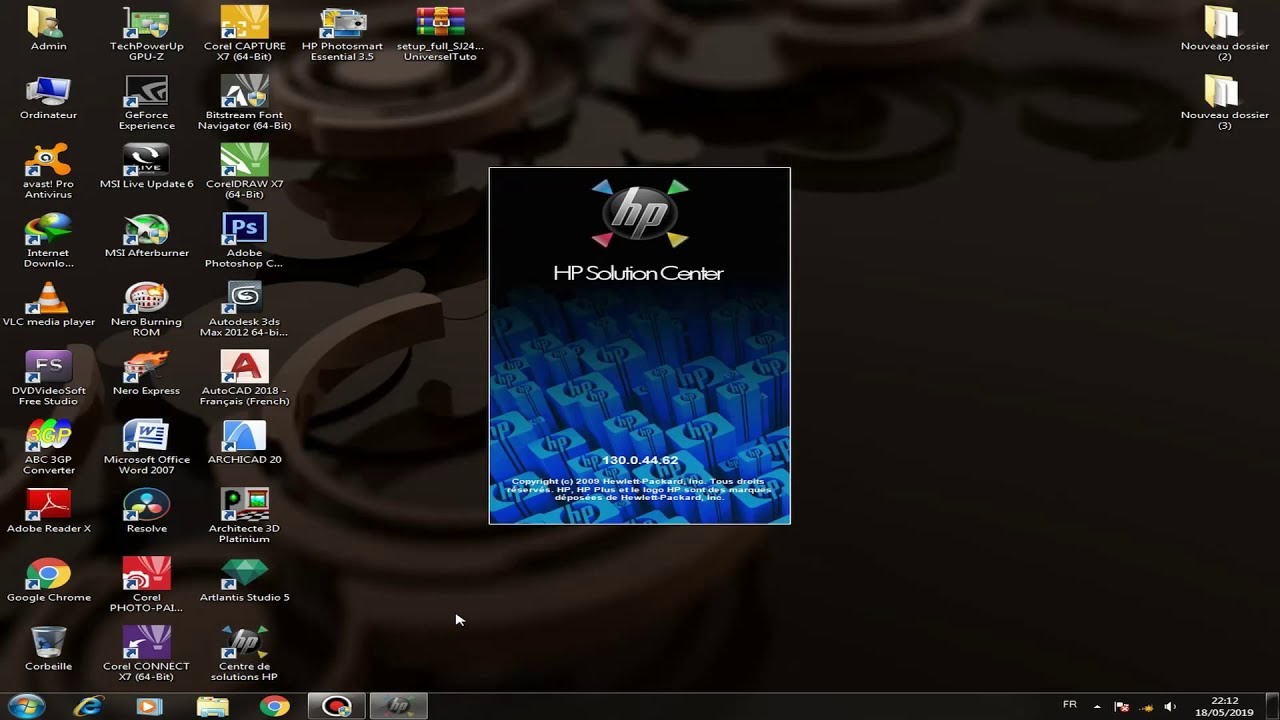Launch ARCHICAD 20 shortcut
This screenshot has width=1280, height=720.
244,443
